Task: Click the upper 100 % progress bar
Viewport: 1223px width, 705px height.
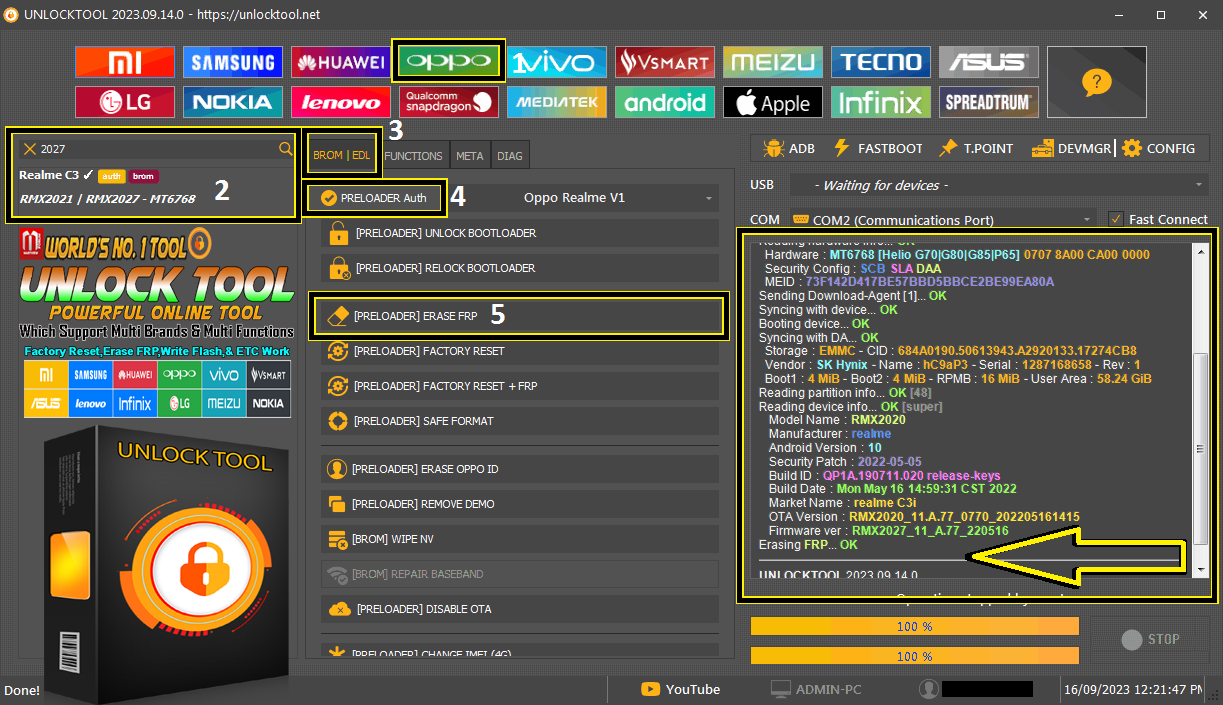Action: (914, 626)
